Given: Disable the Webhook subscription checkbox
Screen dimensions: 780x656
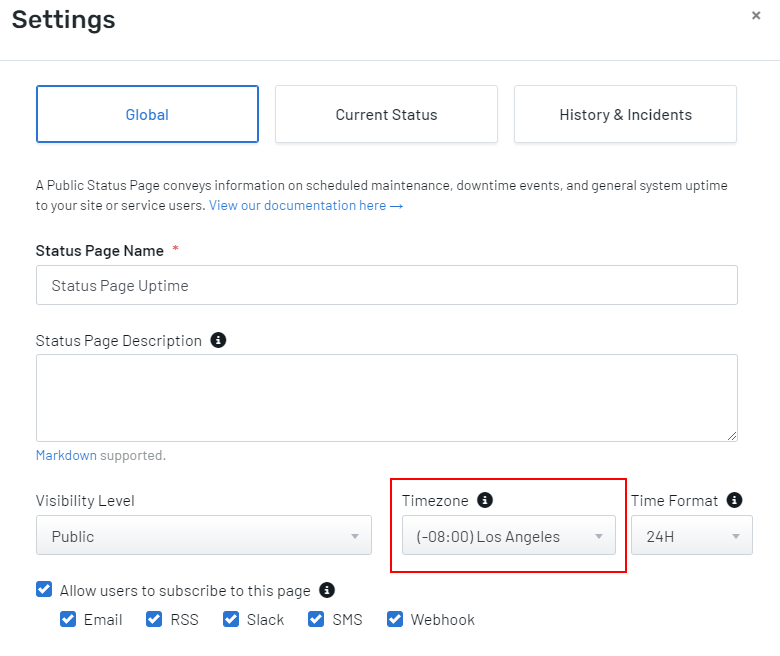Looking at the screenshot, I should (395, 619).
